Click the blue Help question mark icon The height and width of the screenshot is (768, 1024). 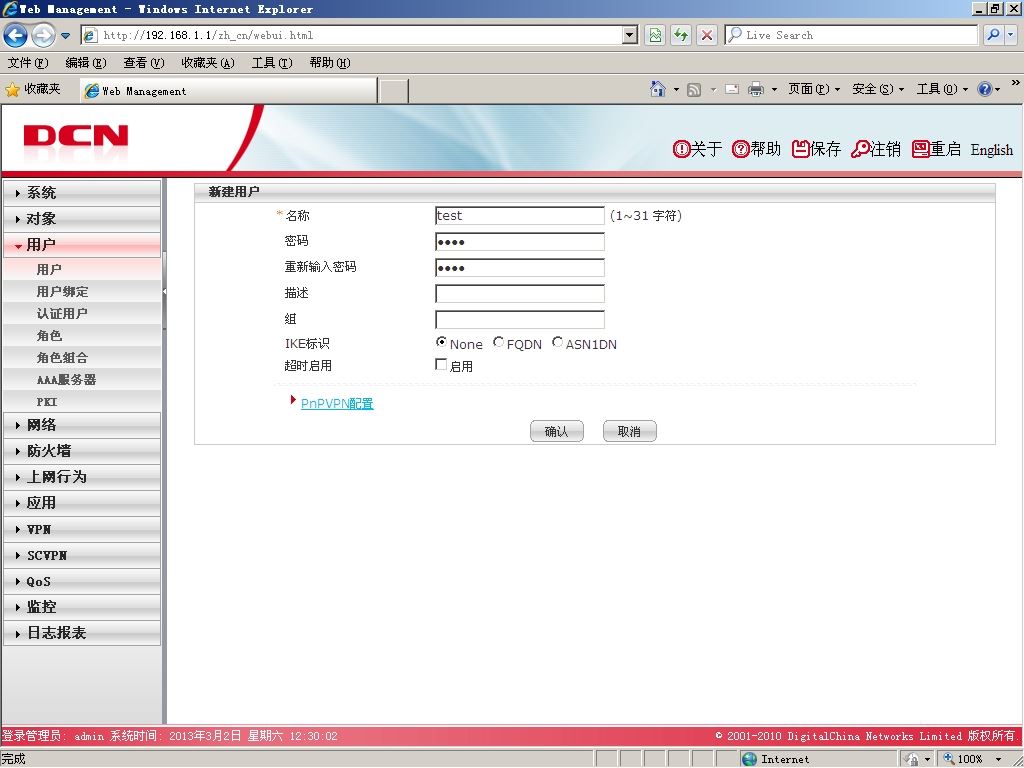pos(985,89)
